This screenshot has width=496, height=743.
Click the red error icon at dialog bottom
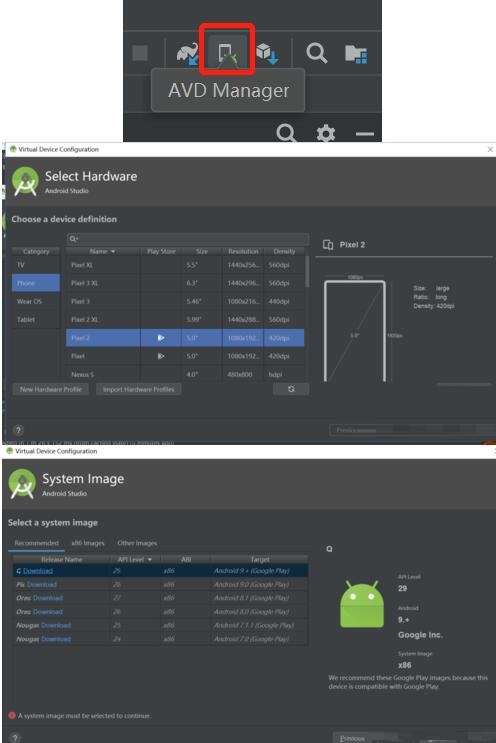12,716
